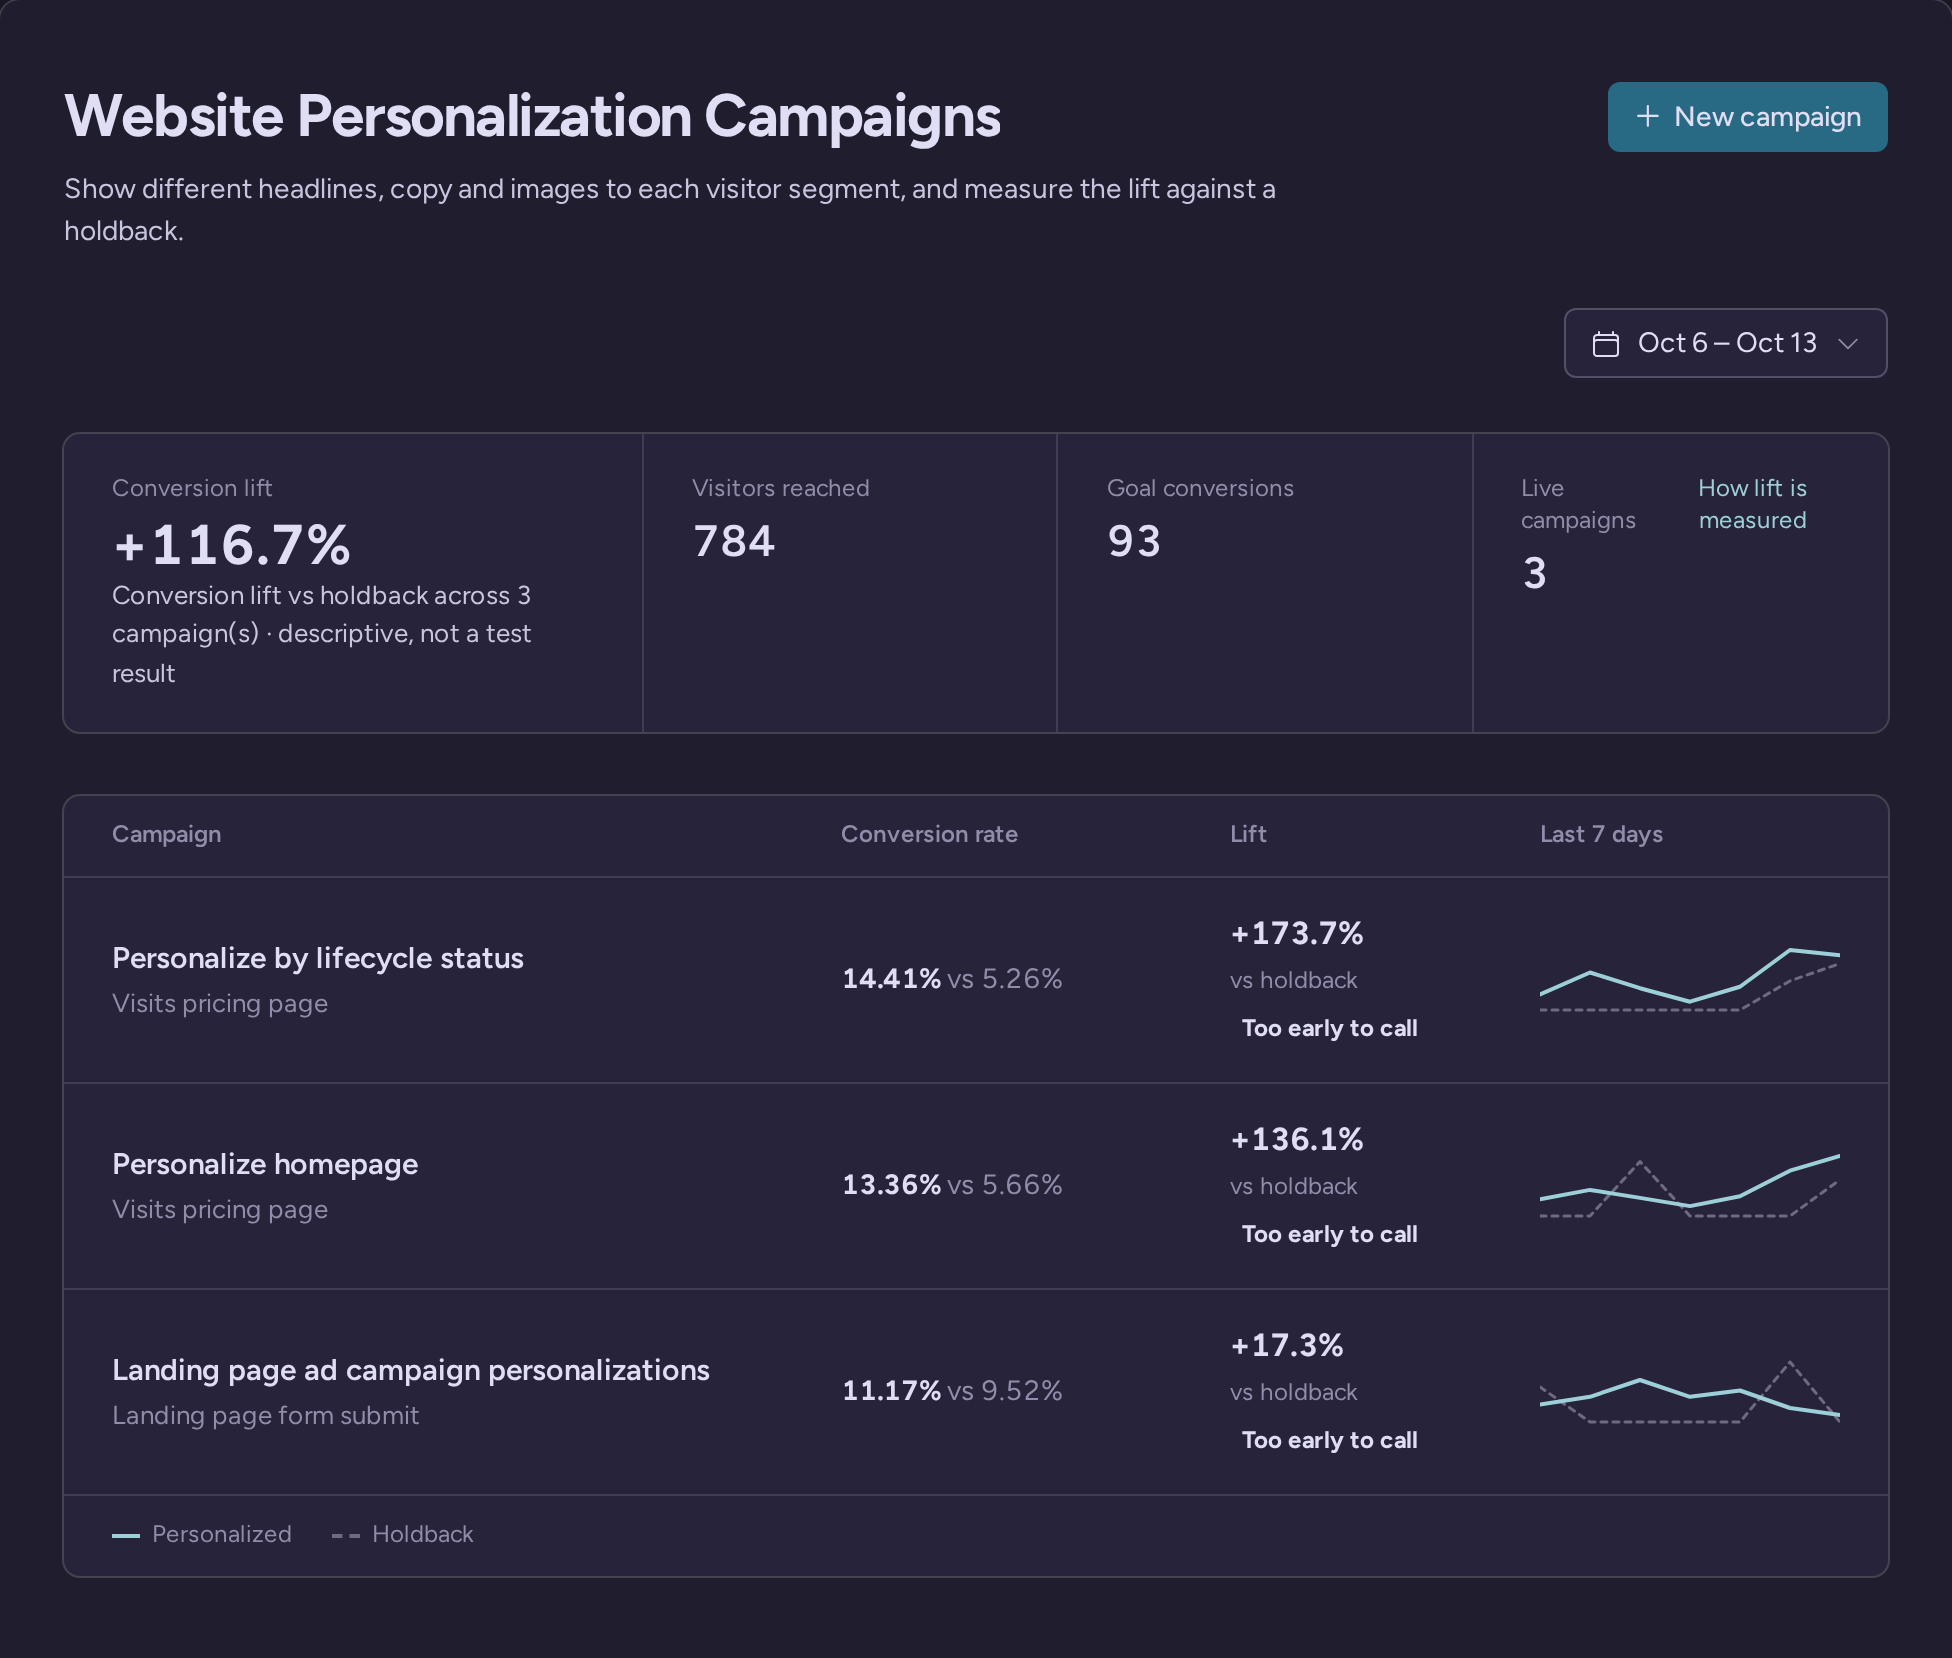Click the Personalize homepage sparkline chart

point(1690,1186)
